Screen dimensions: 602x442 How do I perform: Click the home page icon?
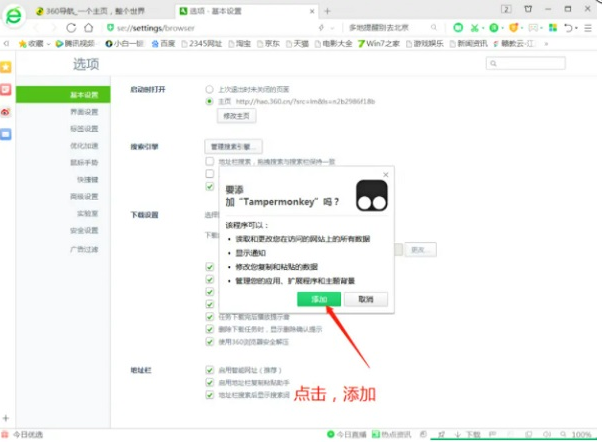(89, 28)
